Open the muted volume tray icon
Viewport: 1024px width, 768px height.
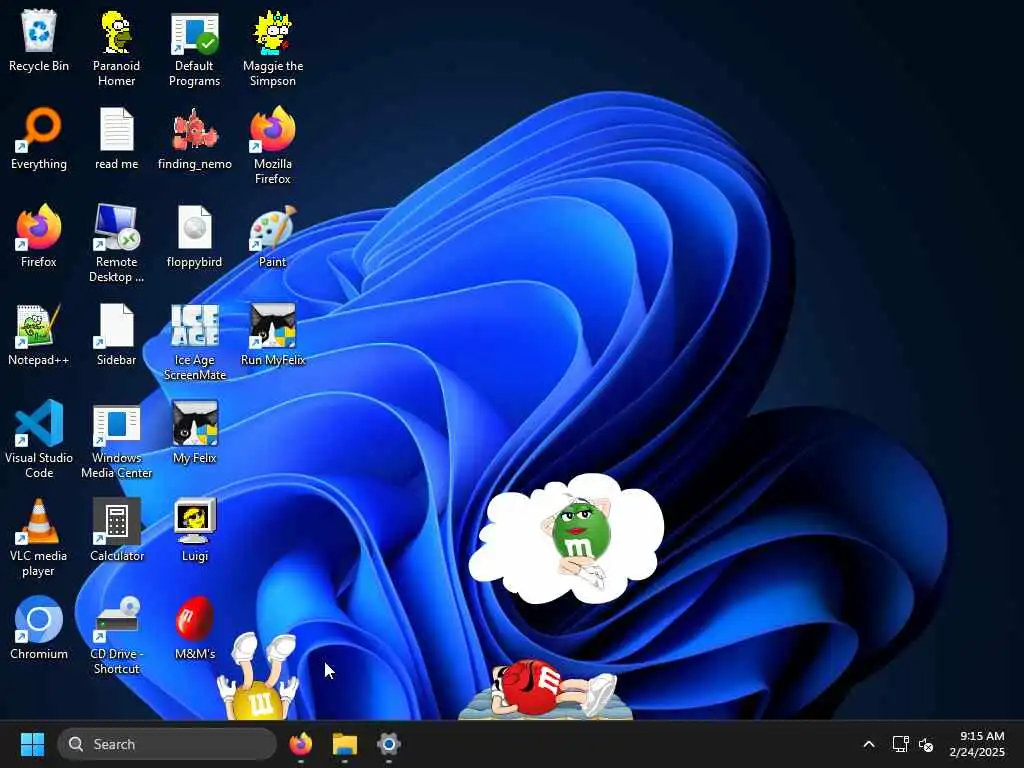pyautogui.click(x=925, y=744)
